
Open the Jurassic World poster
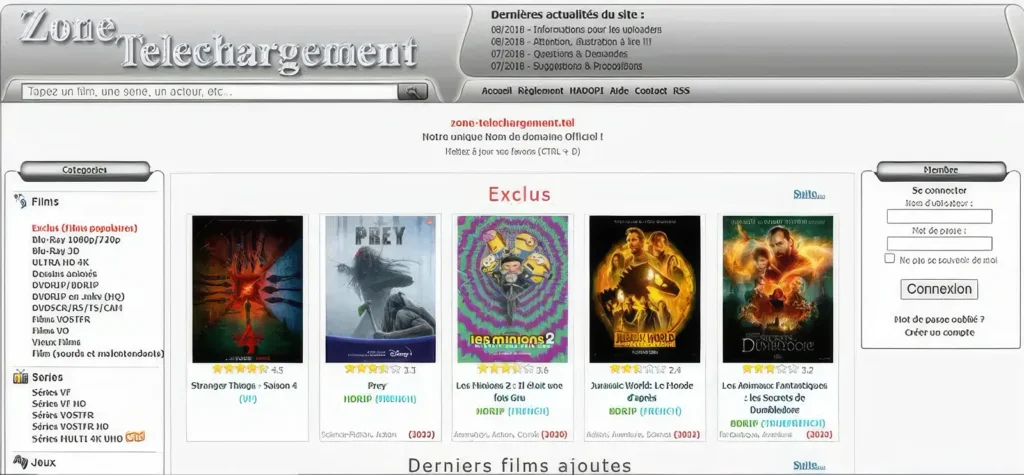click(645, 289)
